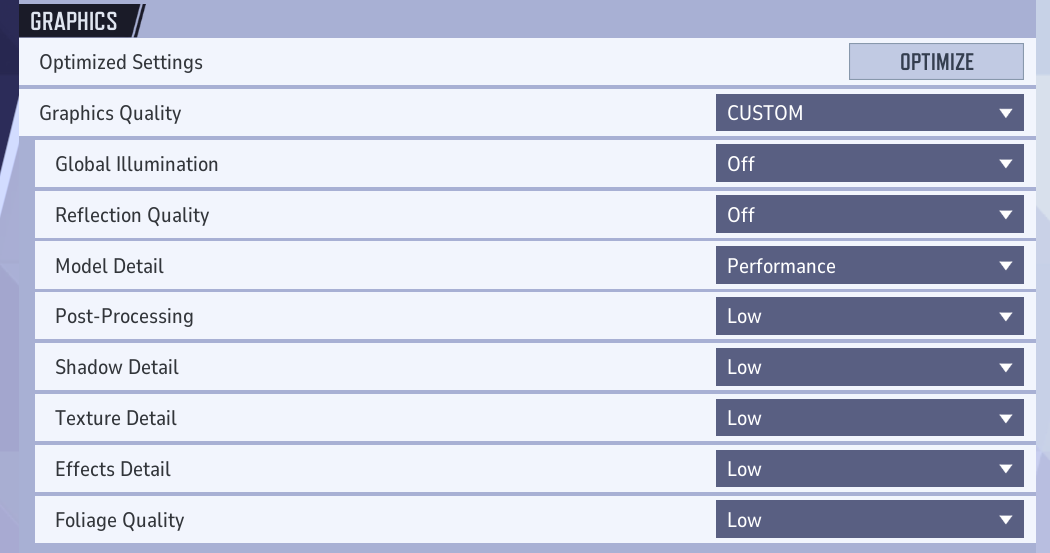Click the Reflection Quality label
Viewport: 1050px width, 553px height.
pyautogui.click(x=132, y=215)
